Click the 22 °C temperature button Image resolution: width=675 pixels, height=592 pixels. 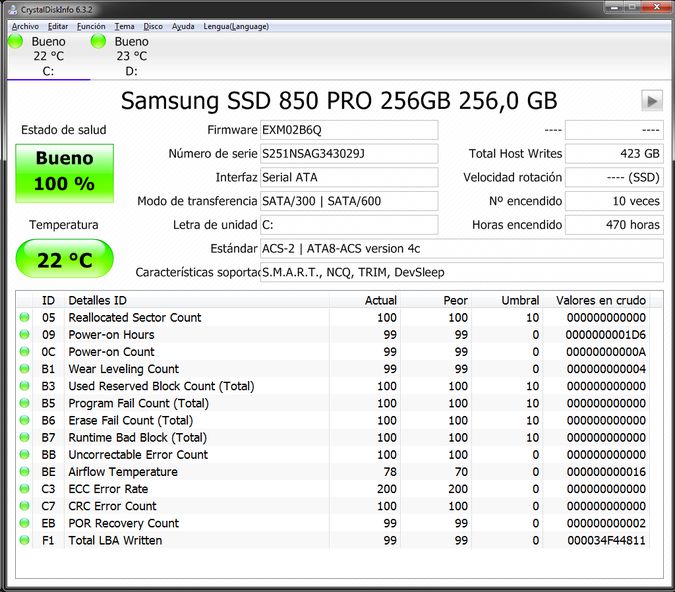coord(65,259)
